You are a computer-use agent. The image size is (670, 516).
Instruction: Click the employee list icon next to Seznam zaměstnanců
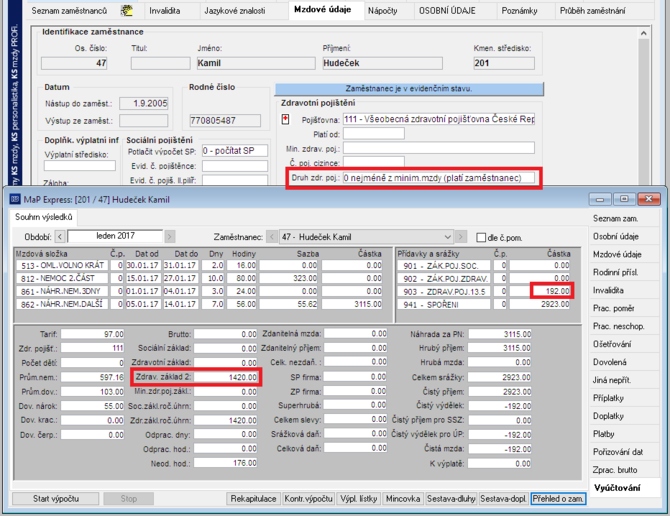pyautogui.click(x=126, y=11)
